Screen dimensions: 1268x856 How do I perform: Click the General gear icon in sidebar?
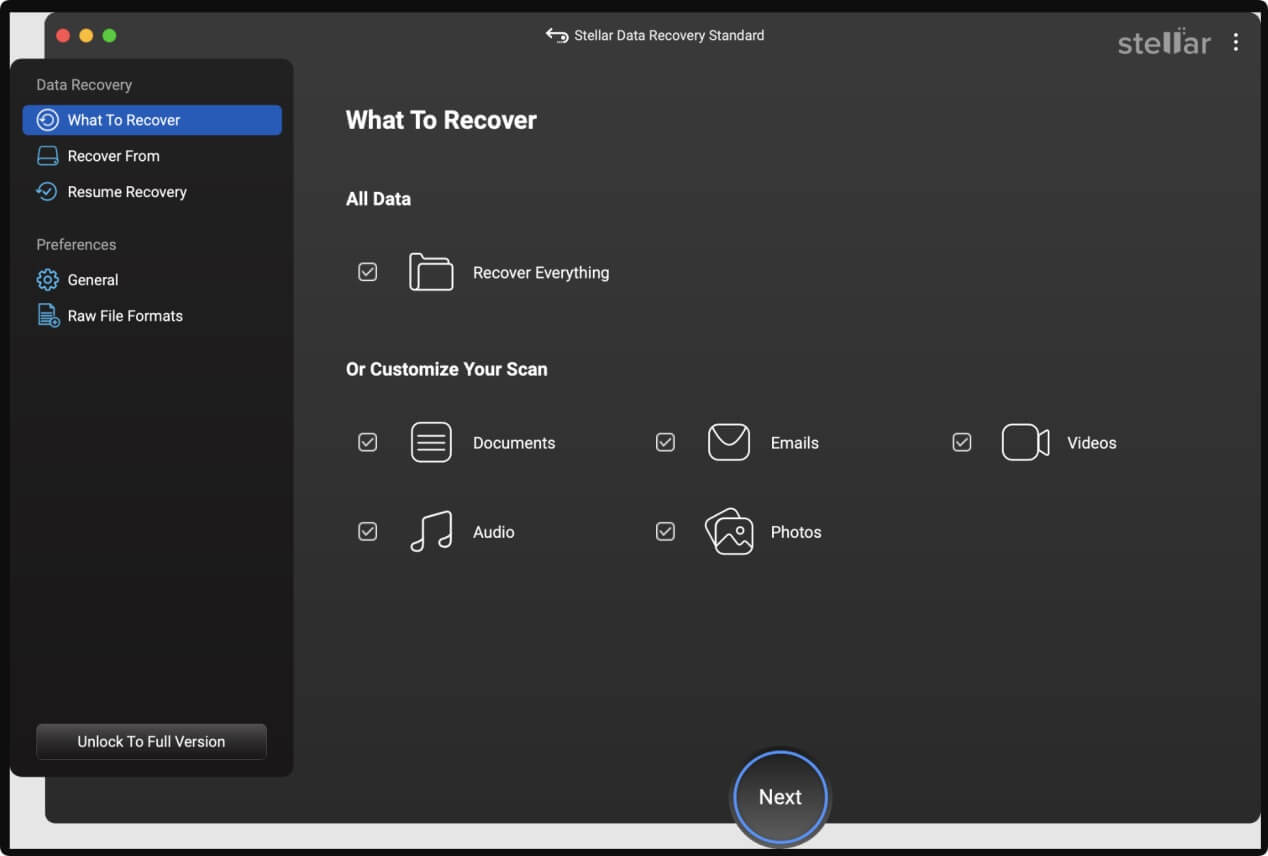[48, 280]
